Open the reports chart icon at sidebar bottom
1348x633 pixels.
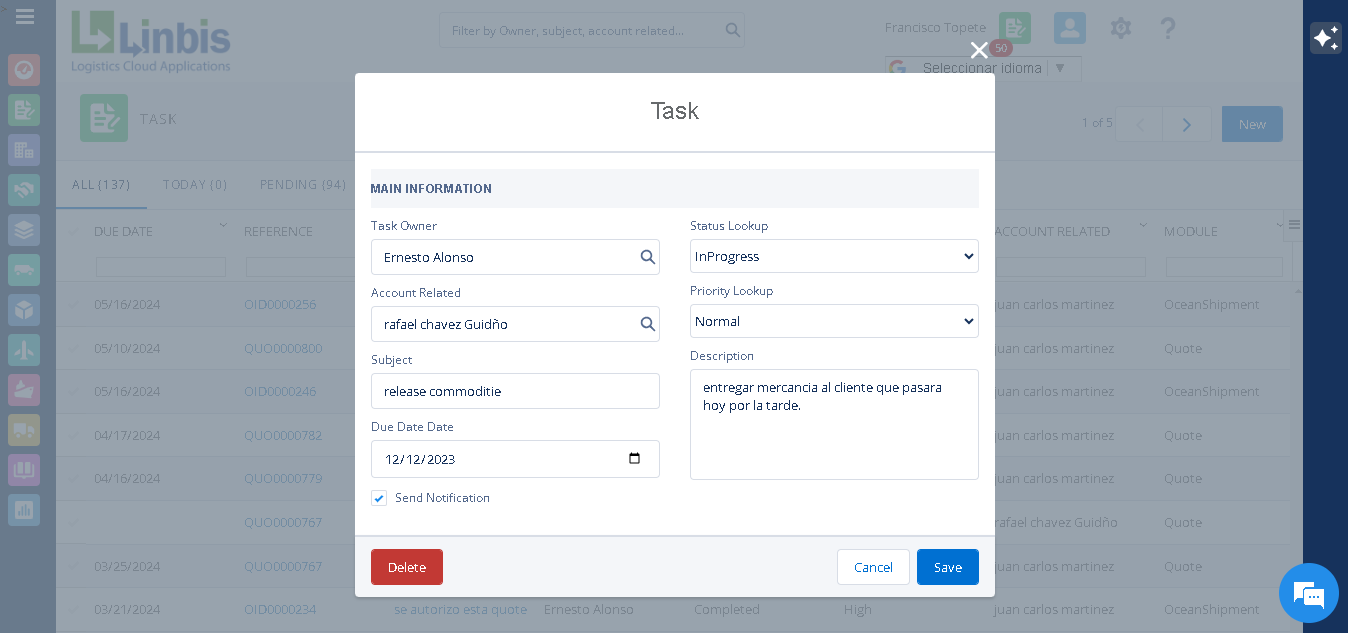coord(24,510)
